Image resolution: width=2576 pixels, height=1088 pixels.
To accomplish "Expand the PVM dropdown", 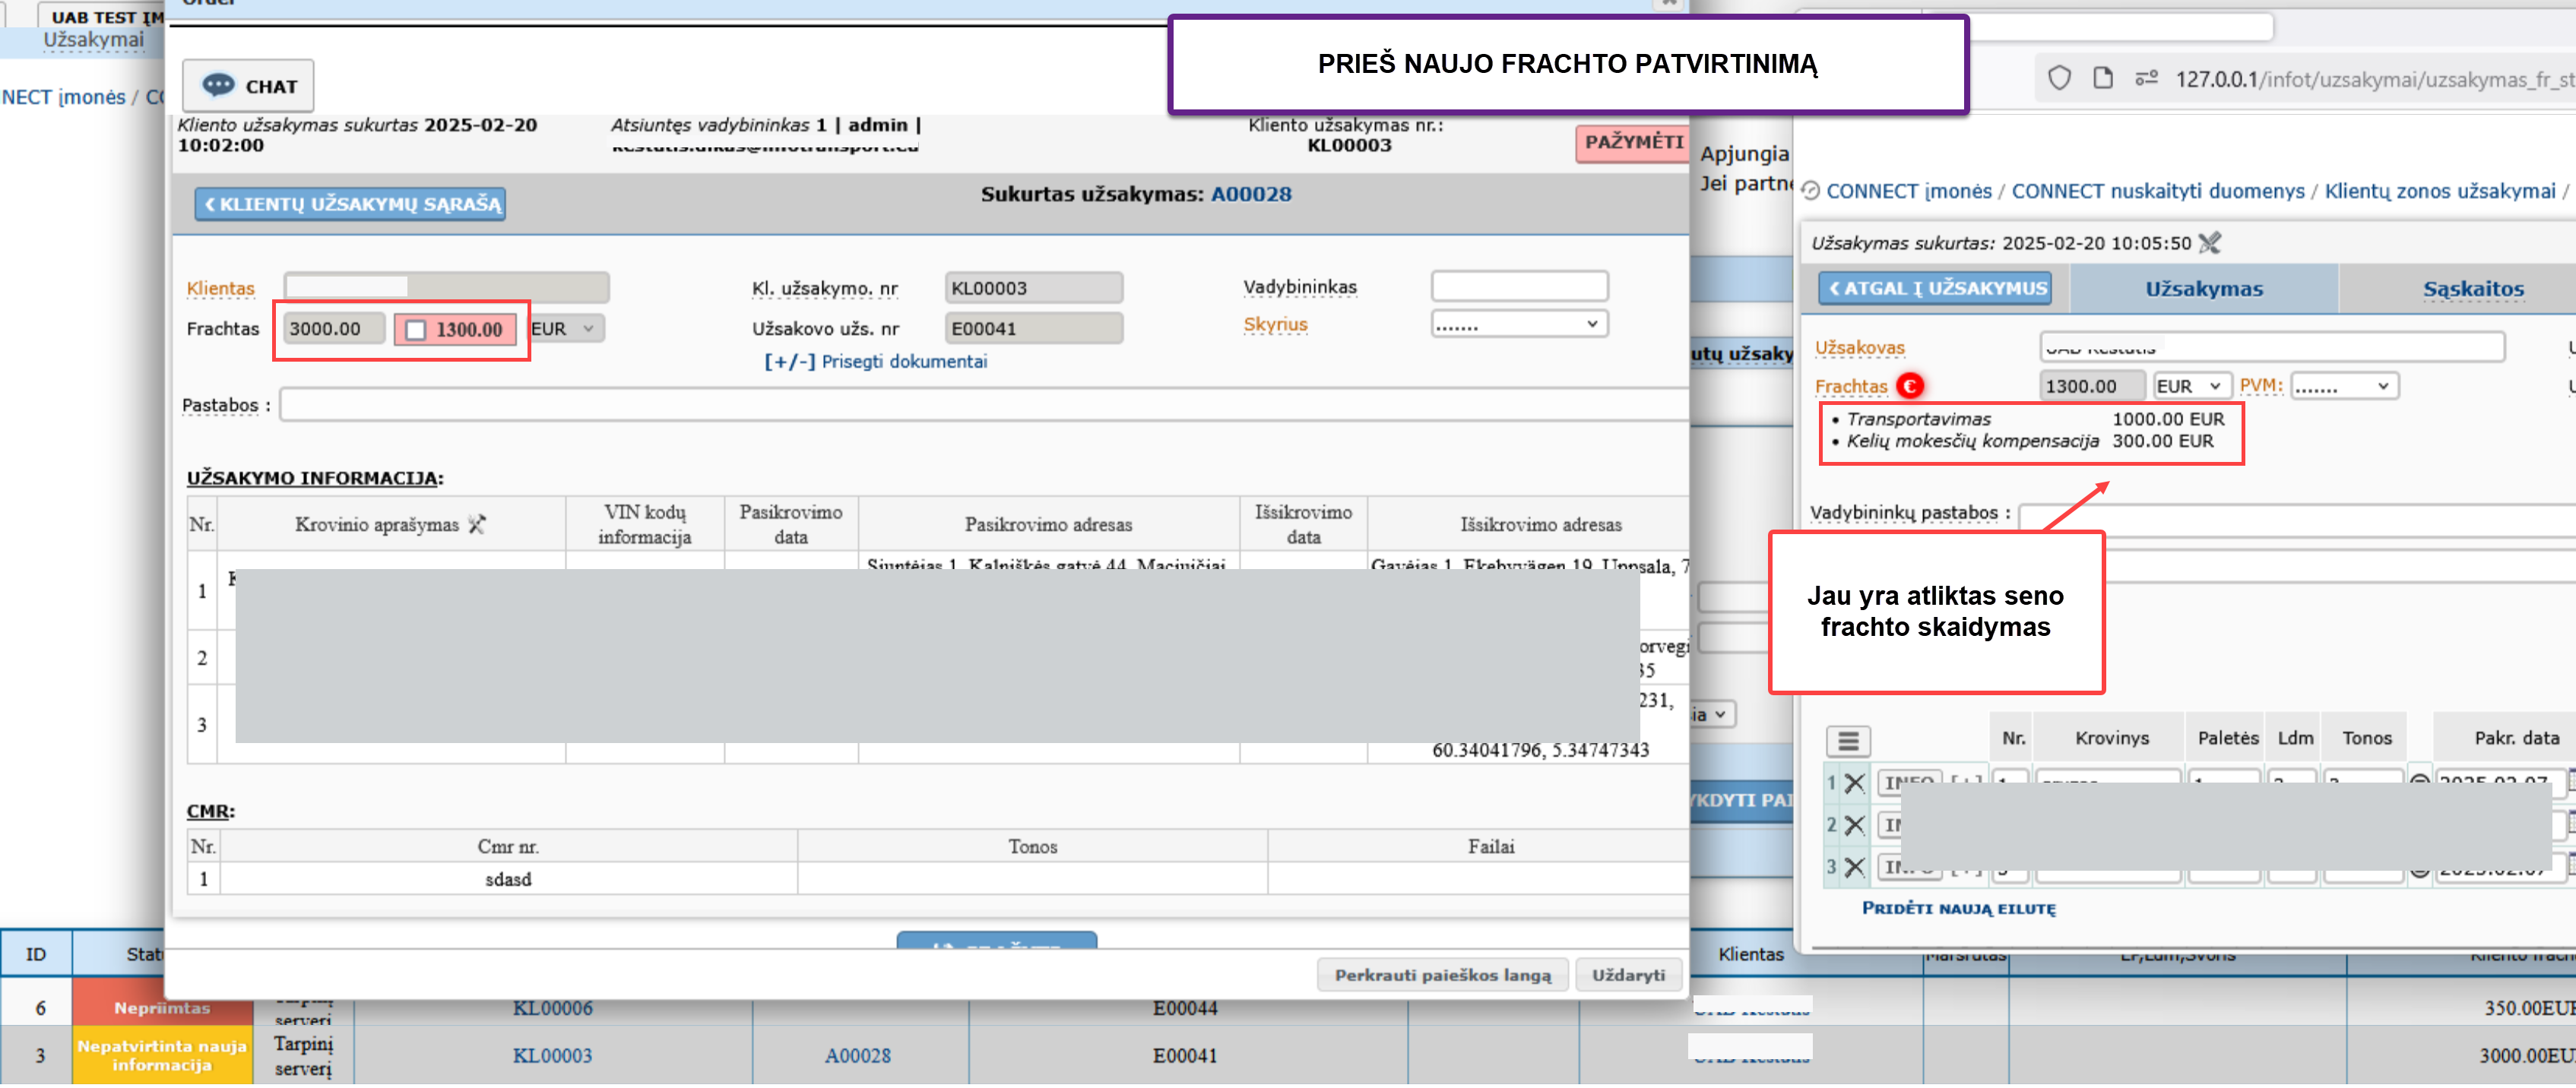I will point(2344,386).
